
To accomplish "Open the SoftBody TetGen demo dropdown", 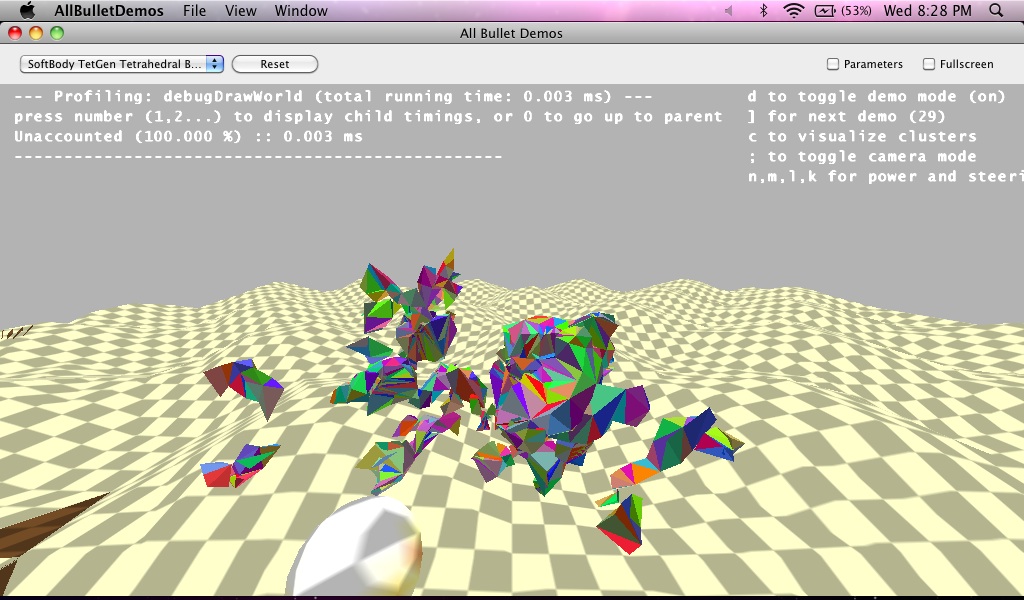I will coord(121,64).
